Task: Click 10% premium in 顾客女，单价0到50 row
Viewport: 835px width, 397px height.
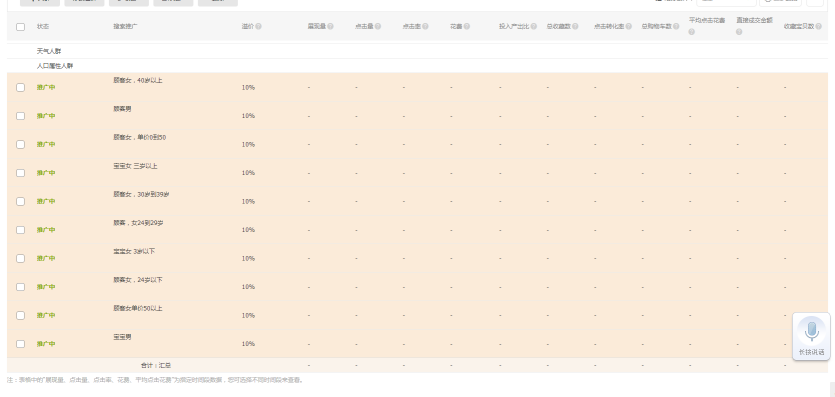Action: click(248, 144)
